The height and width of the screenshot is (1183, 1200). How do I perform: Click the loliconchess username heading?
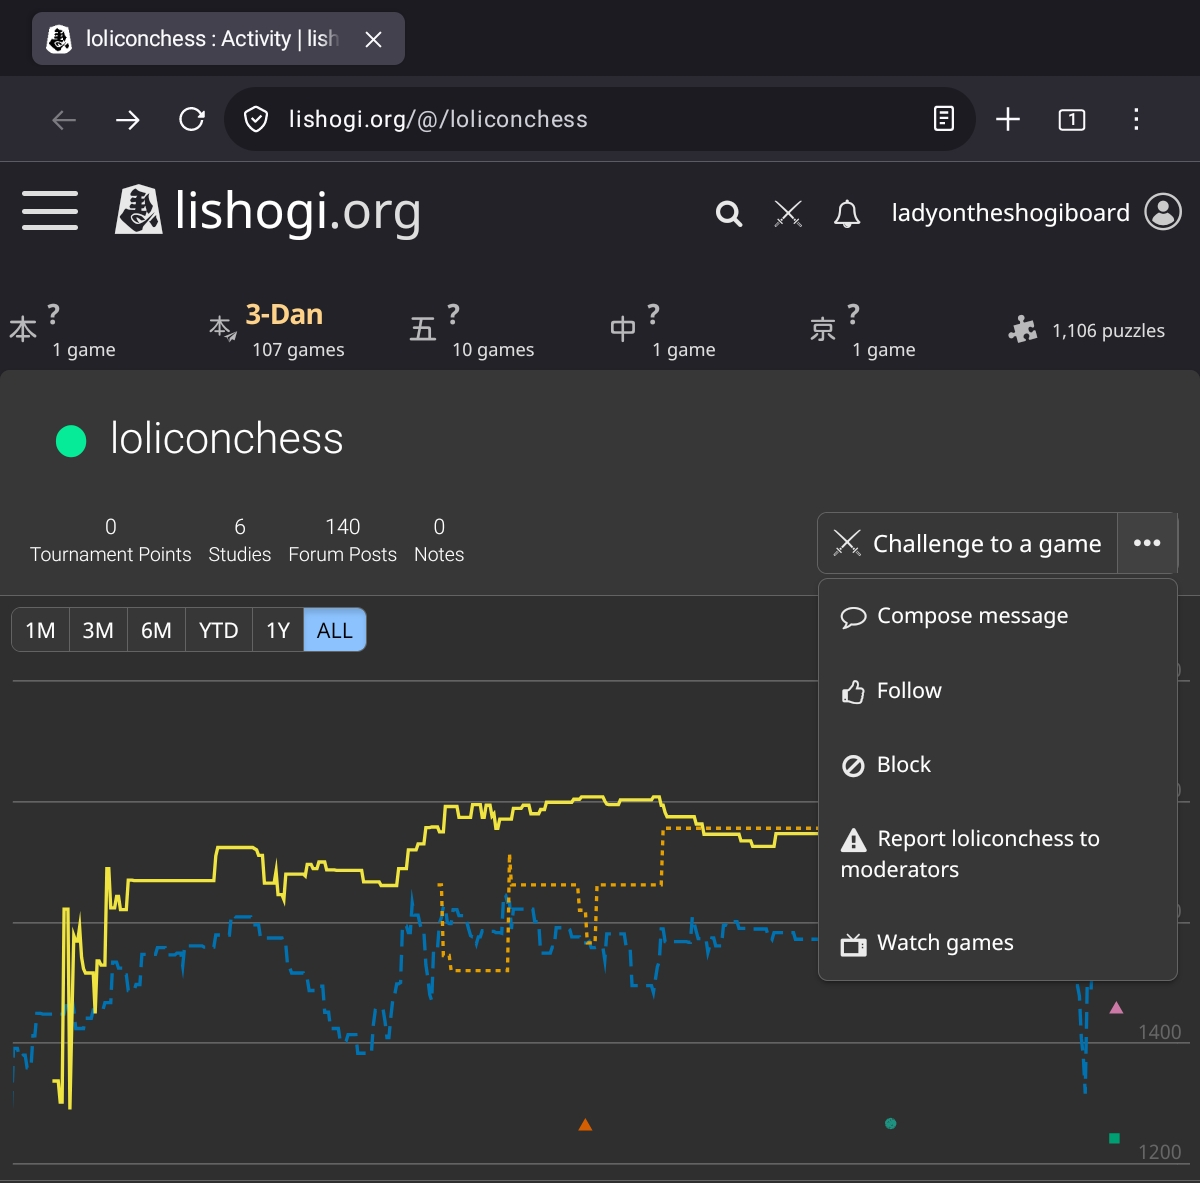pos(226,439)
